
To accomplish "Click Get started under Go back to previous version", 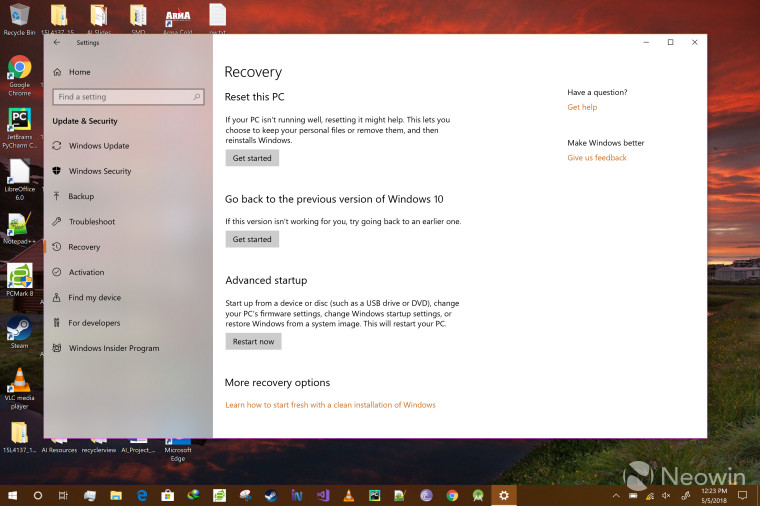I will (x=252, y=239).
